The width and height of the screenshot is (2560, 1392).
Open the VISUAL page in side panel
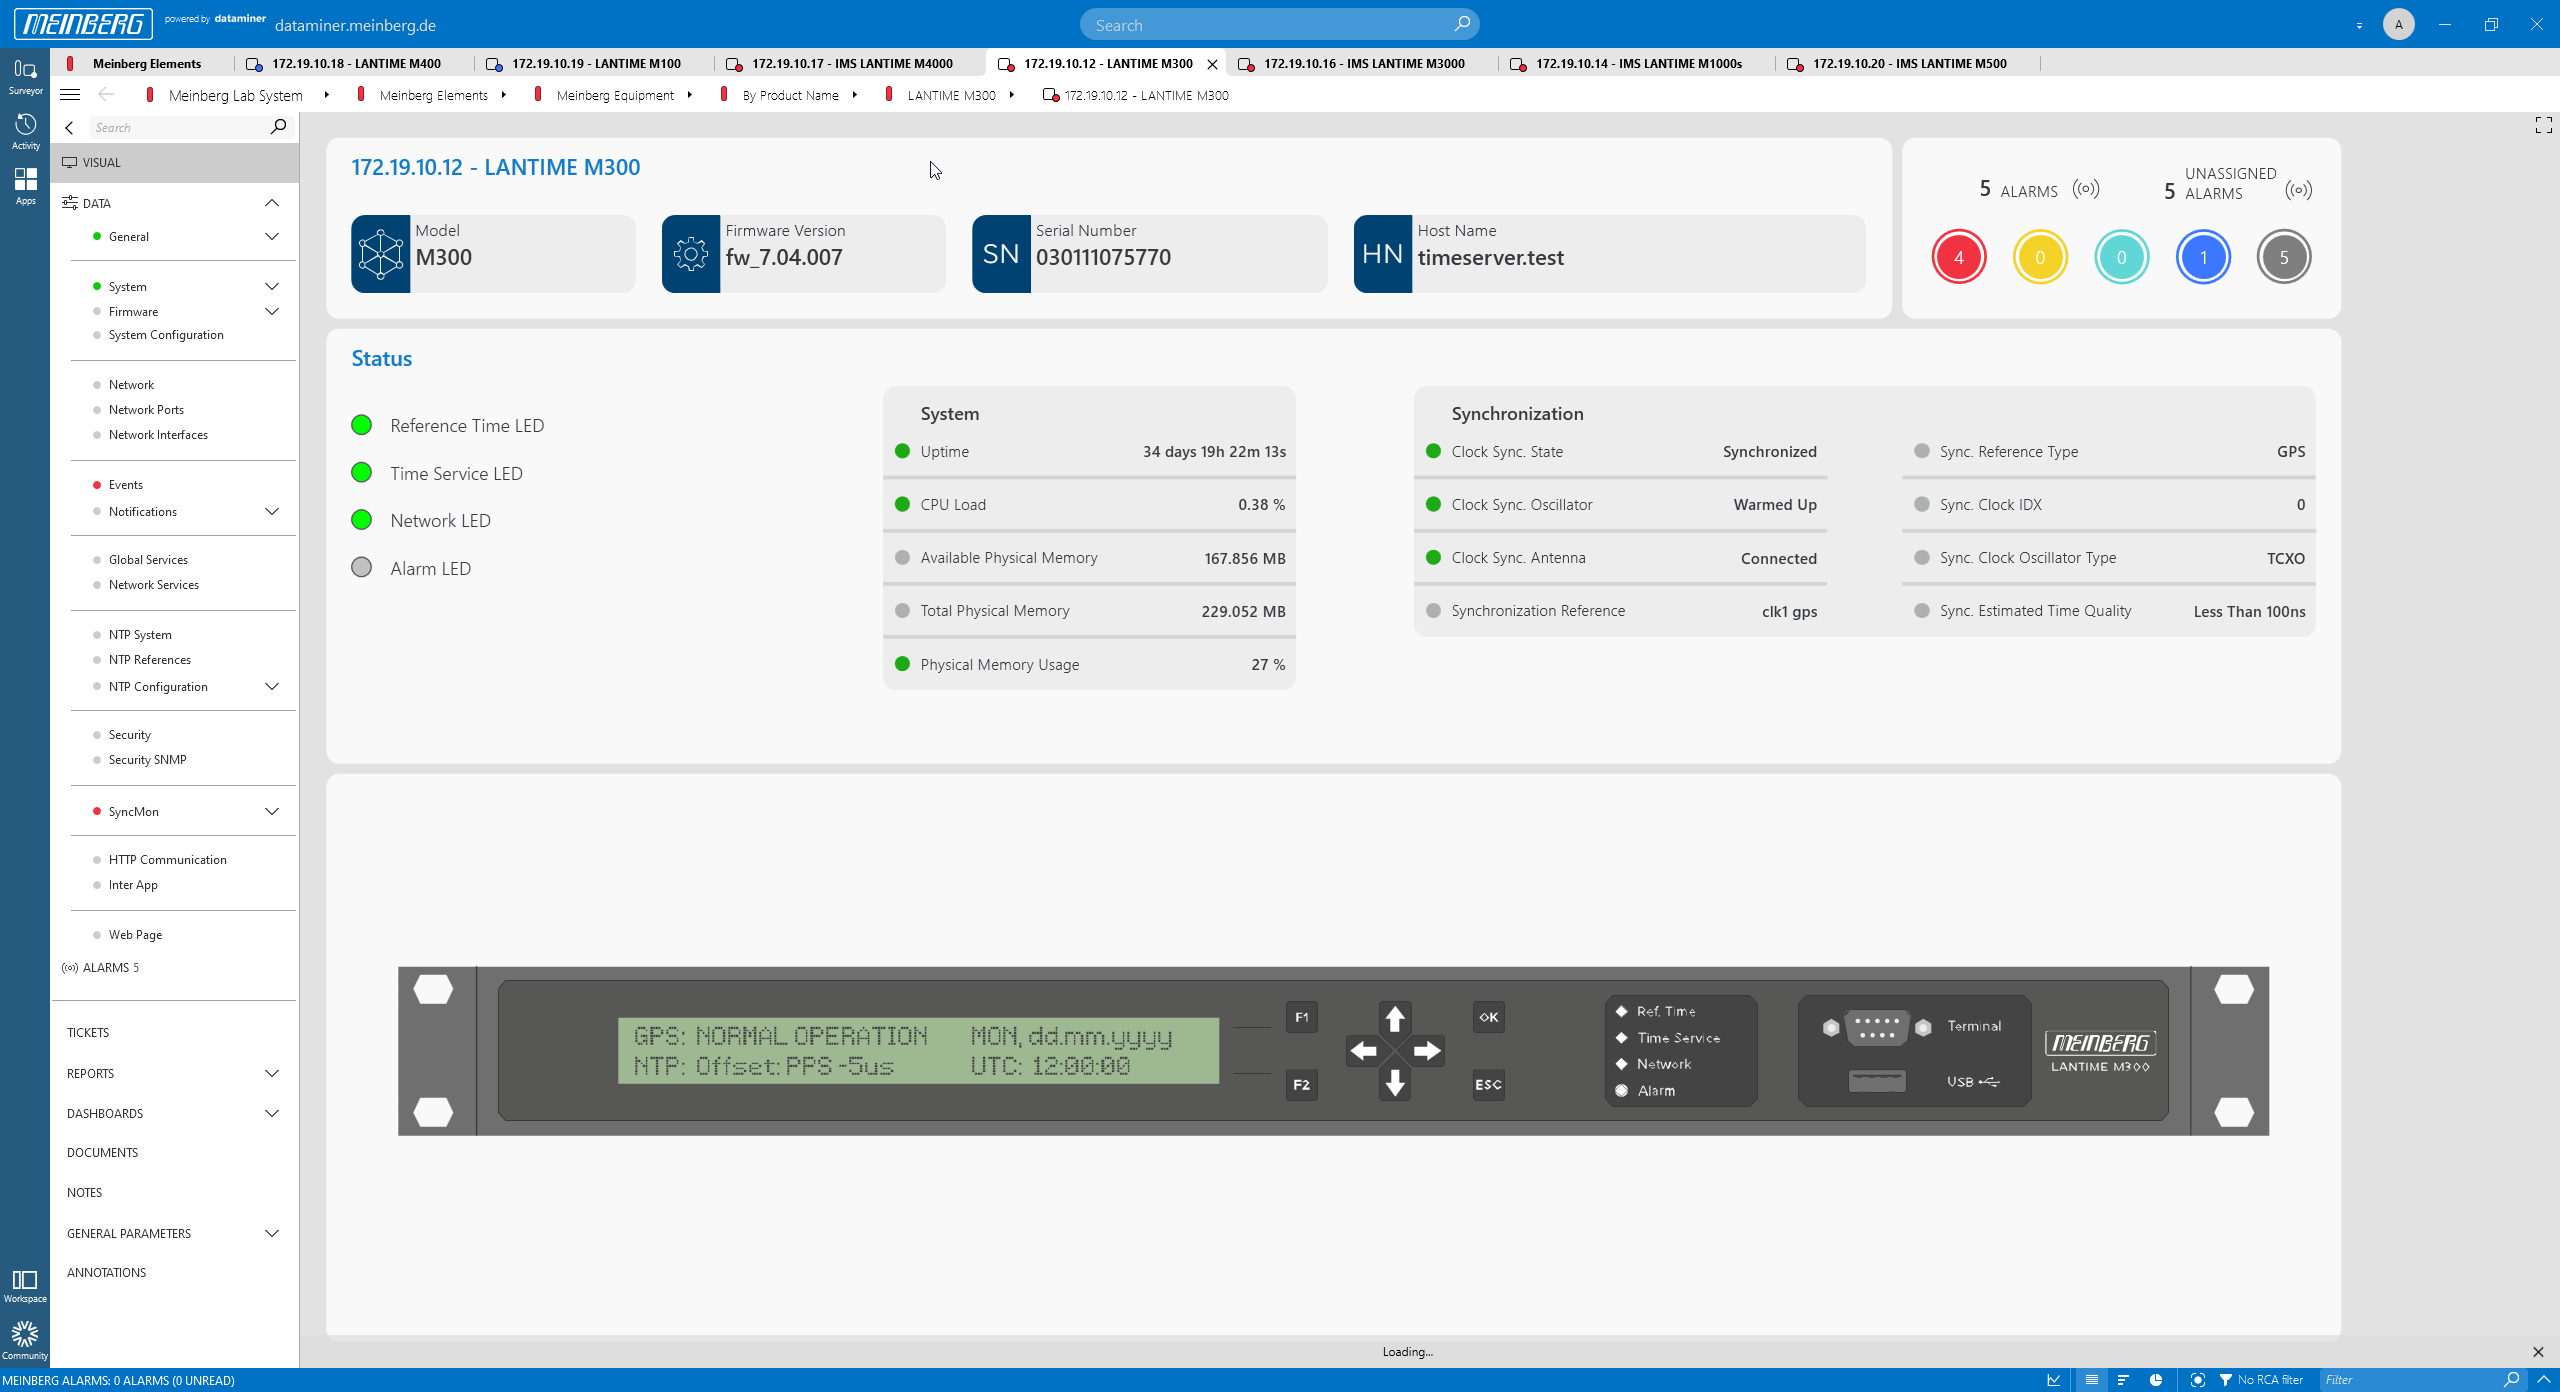(x=175, y=162)
